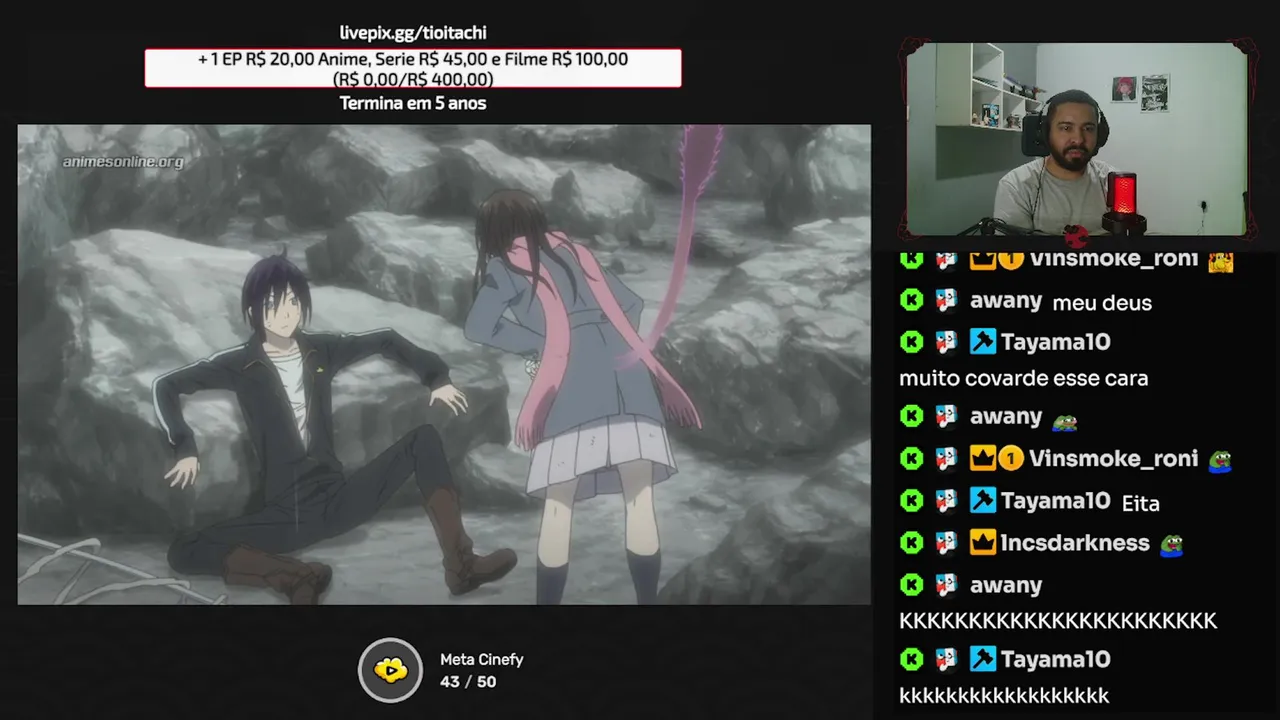
Task: Open username Tayama10 above 'muito covarde esse cara'
Action: tap(1055, 342)
